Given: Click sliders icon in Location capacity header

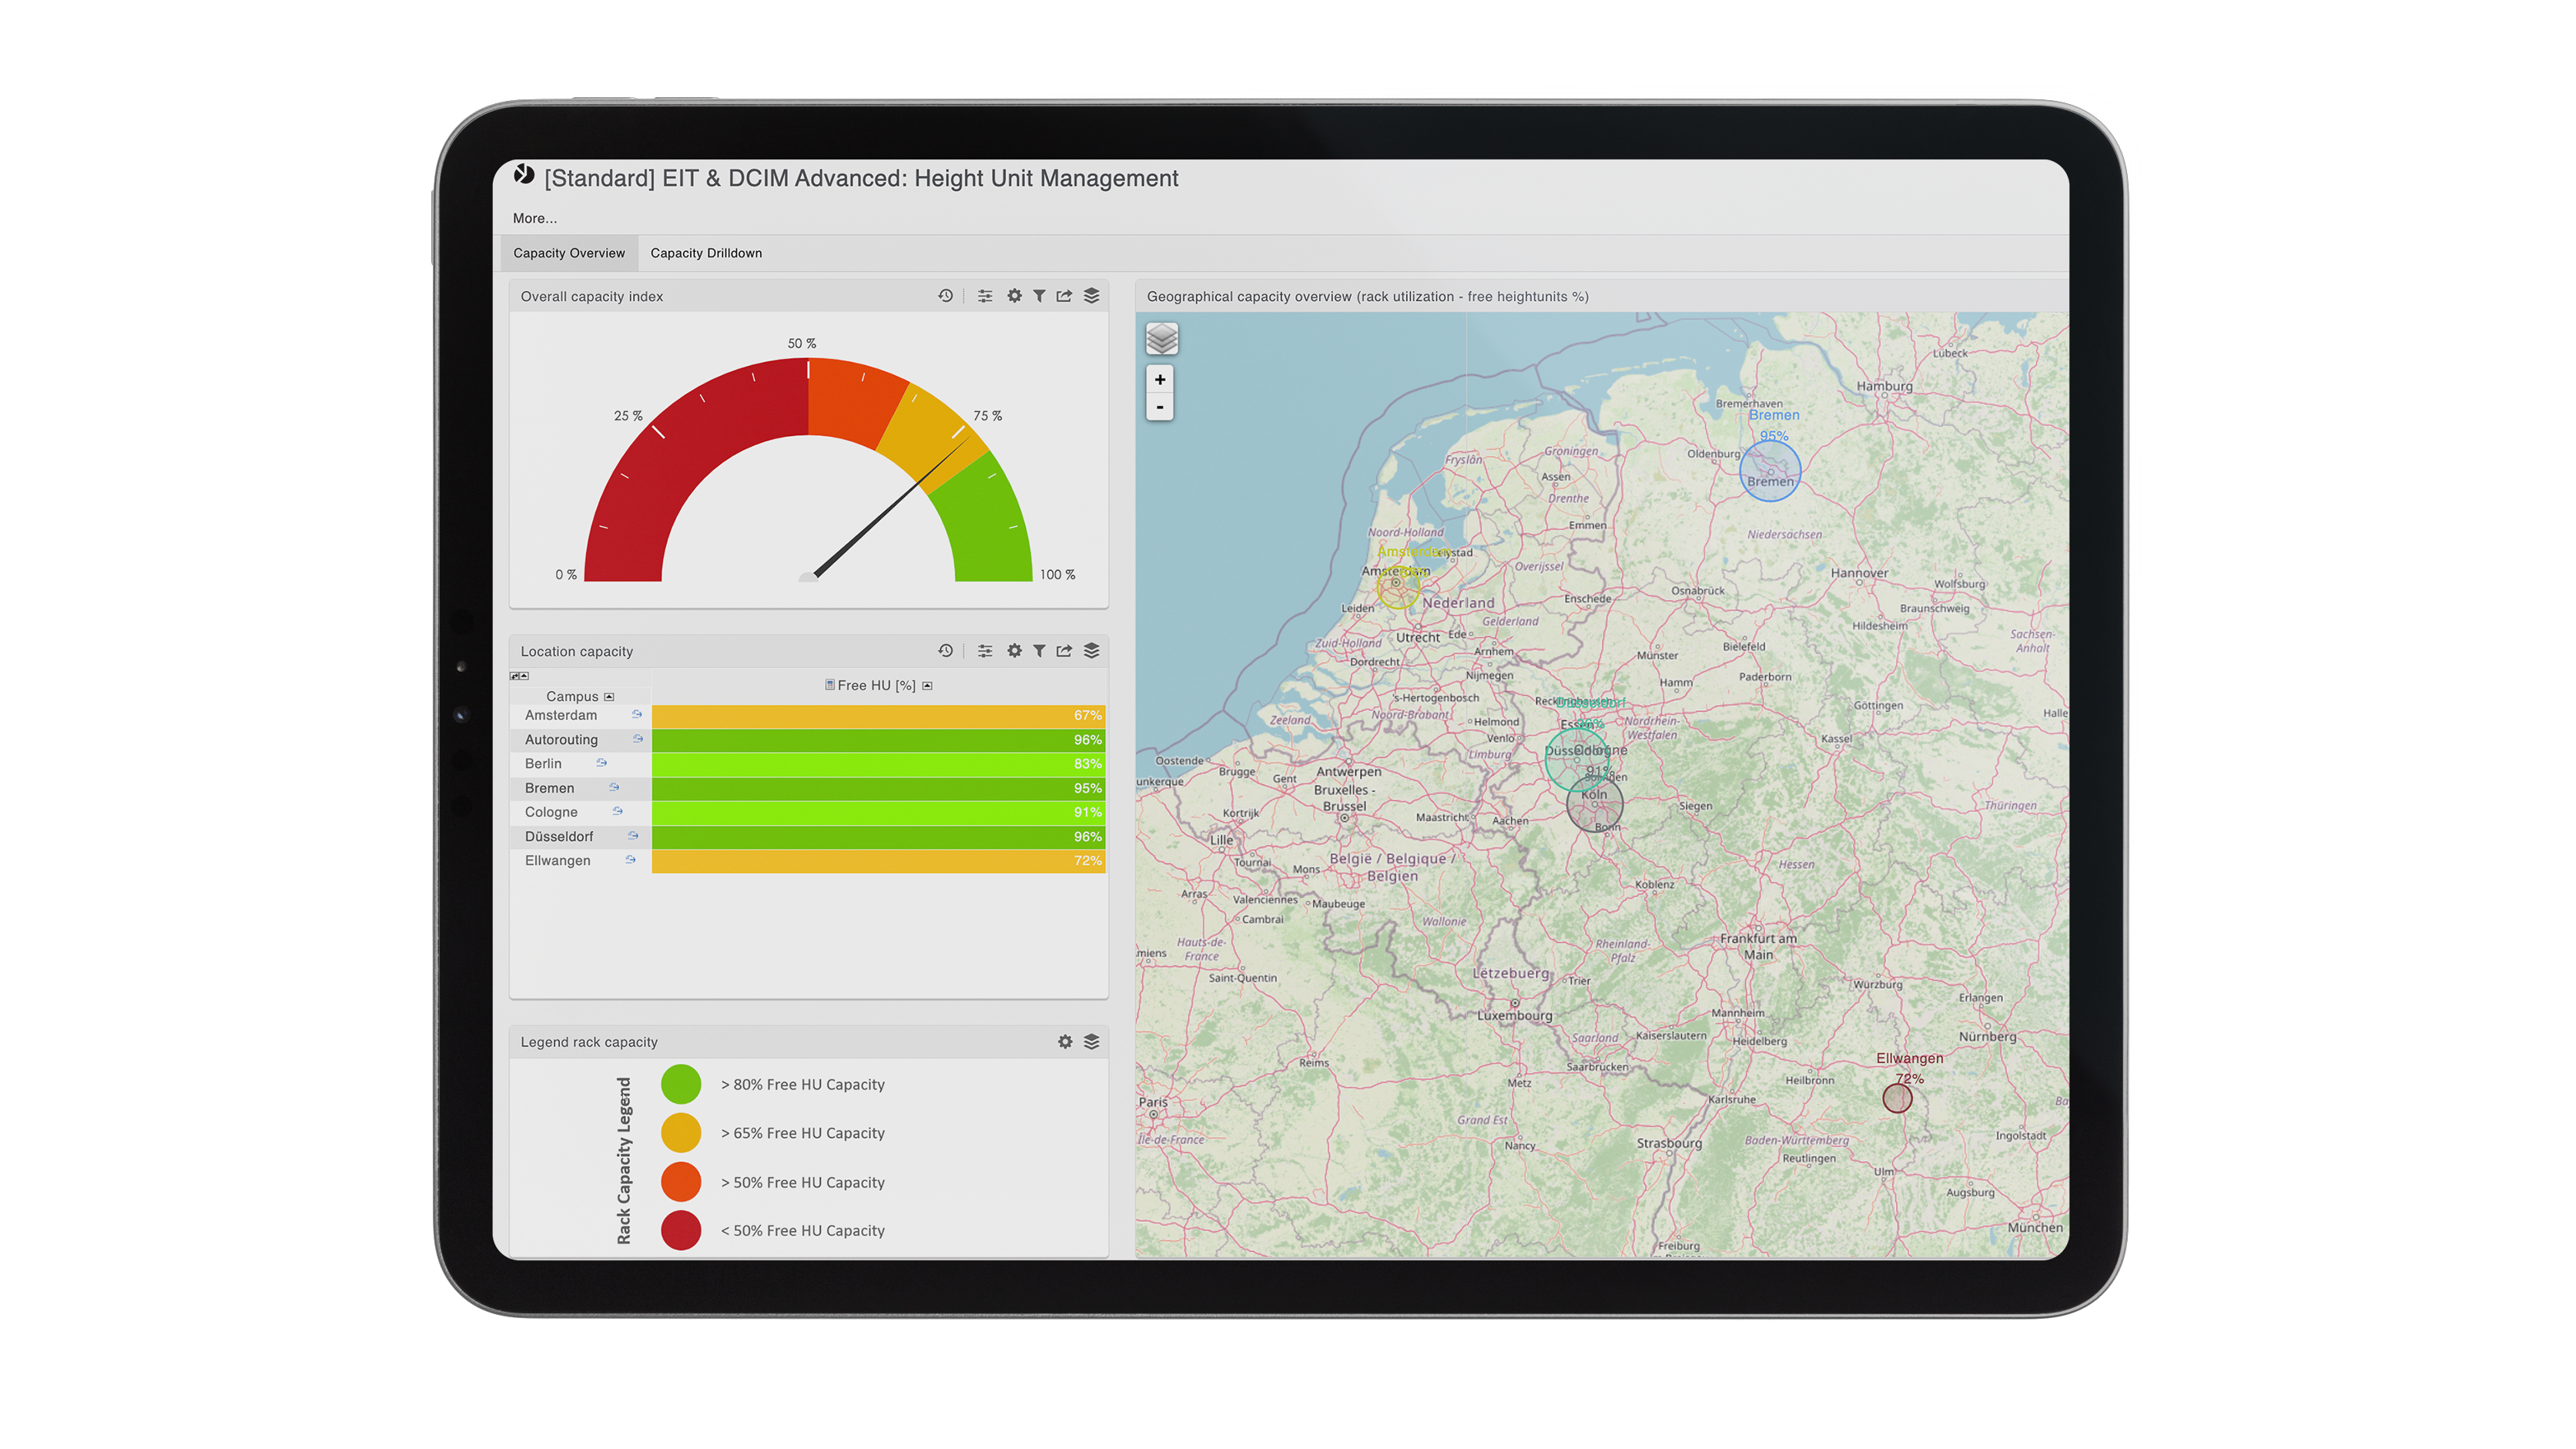Looking at the screenshot, I should pos(985,651).
